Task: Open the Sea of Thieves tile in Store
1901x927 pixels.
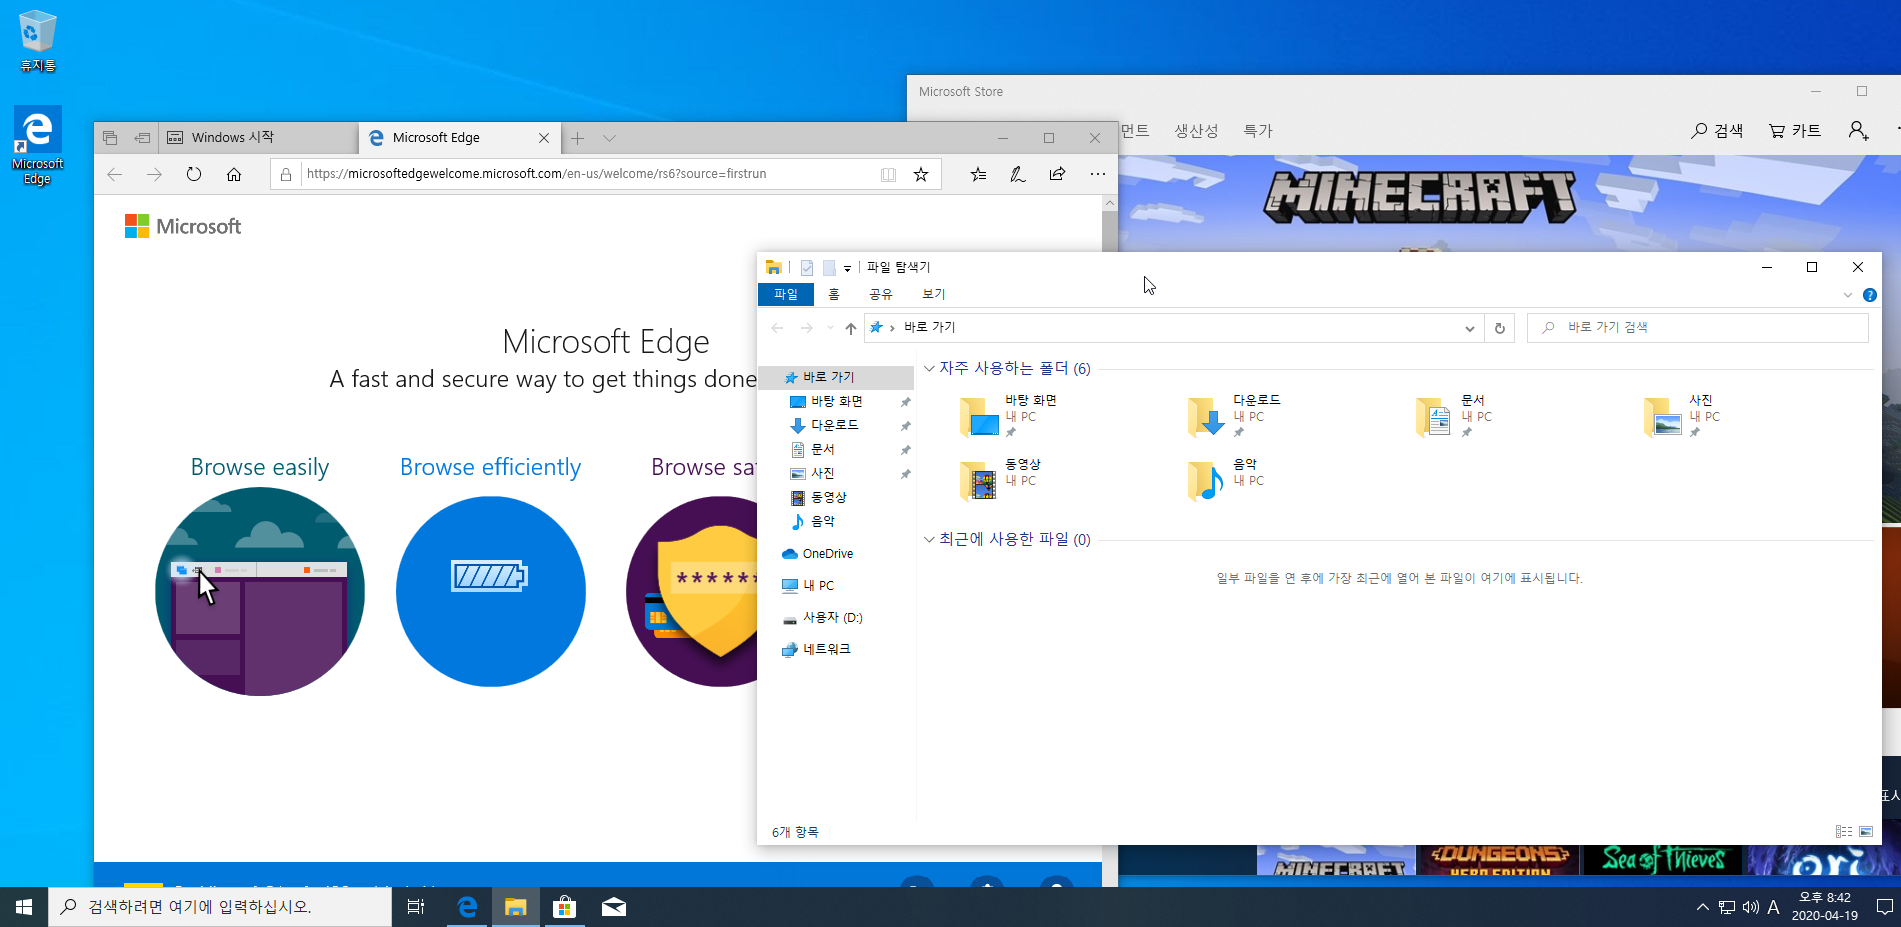Action: 1663,860
